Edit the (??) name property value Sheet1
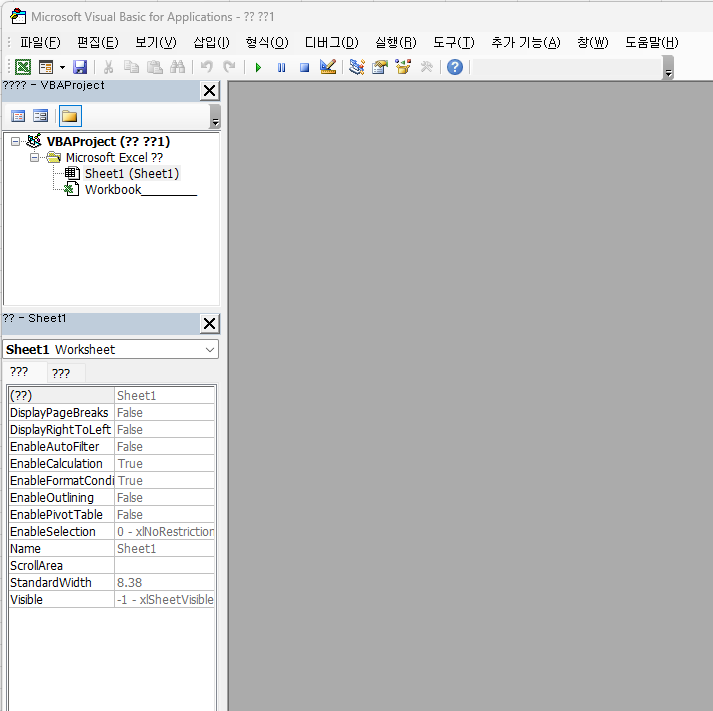This screenshot has height=711, width=713. tap(164, 396)
